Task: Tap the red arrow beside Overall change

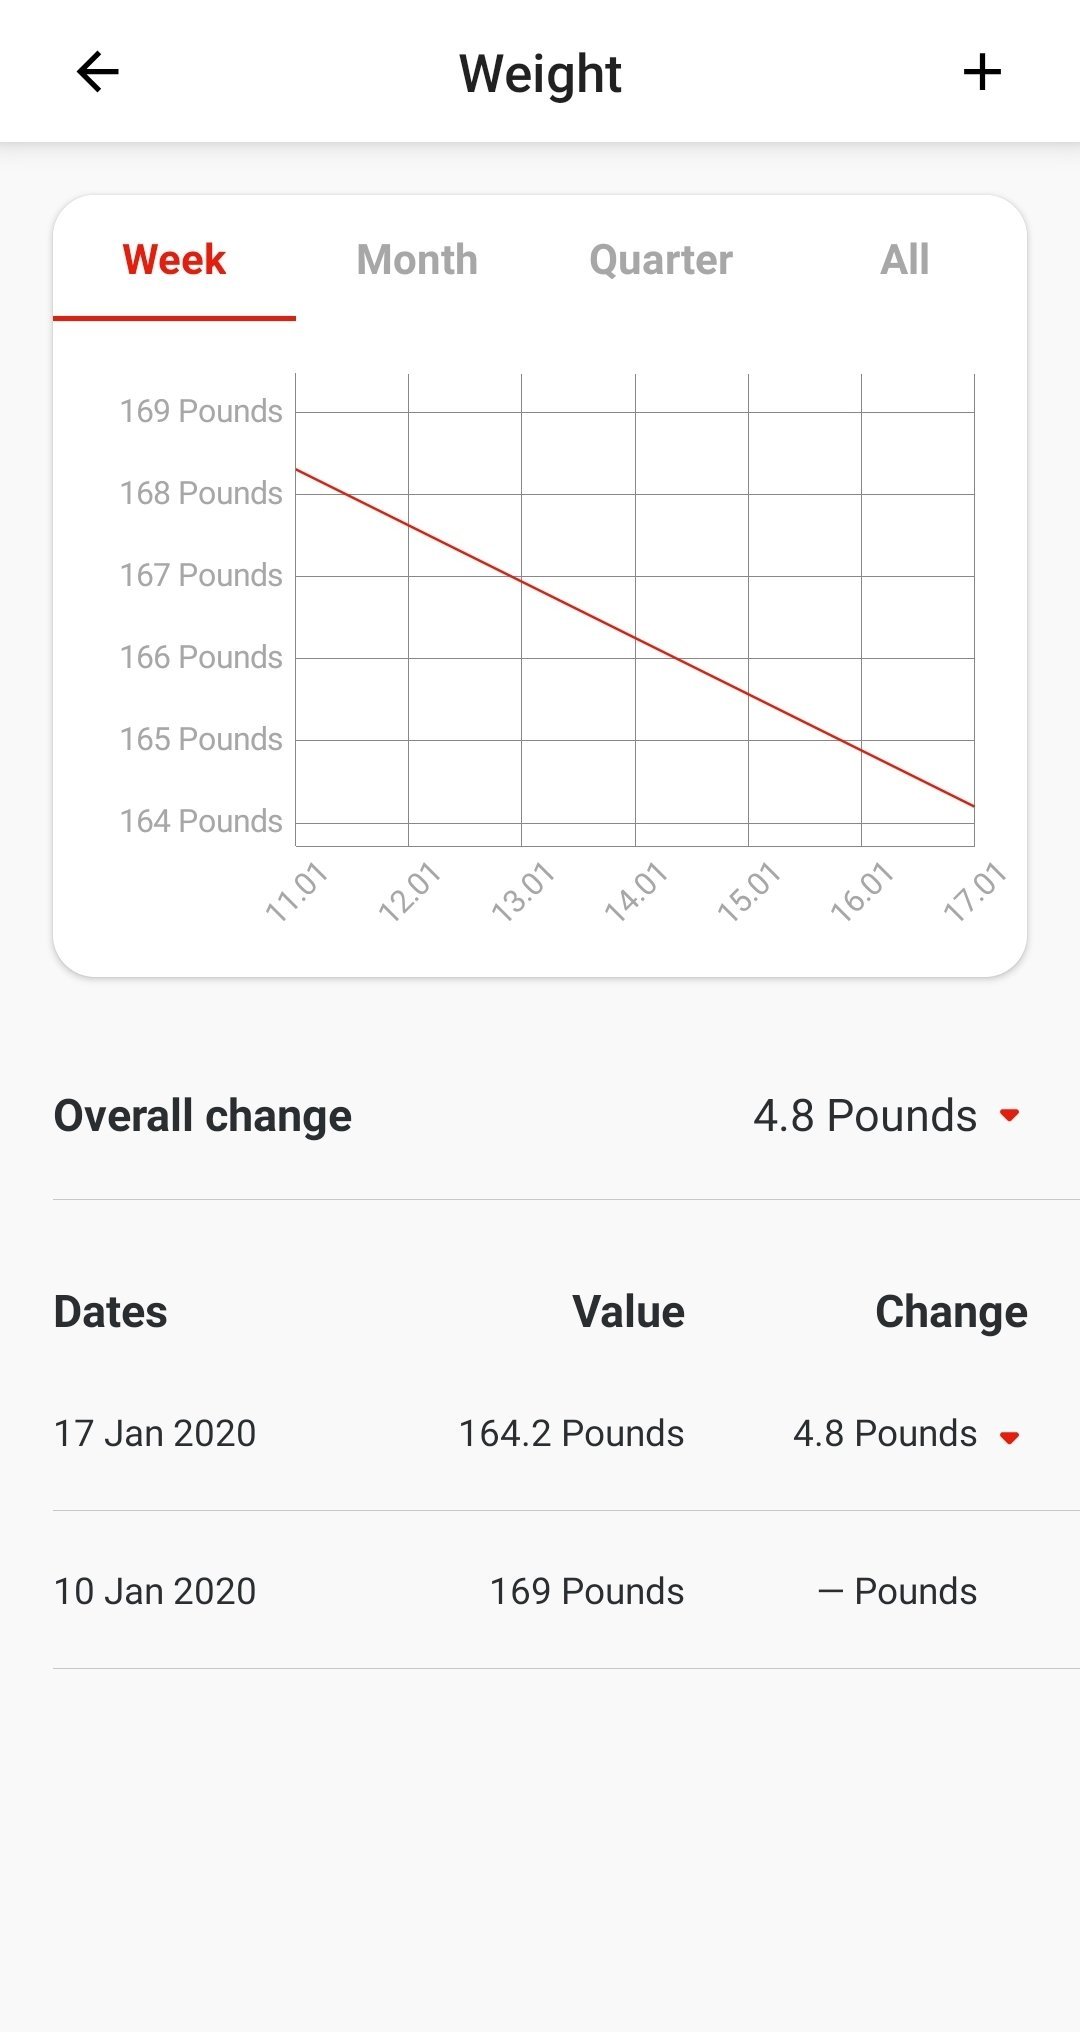Action: pos(1009,1115)
